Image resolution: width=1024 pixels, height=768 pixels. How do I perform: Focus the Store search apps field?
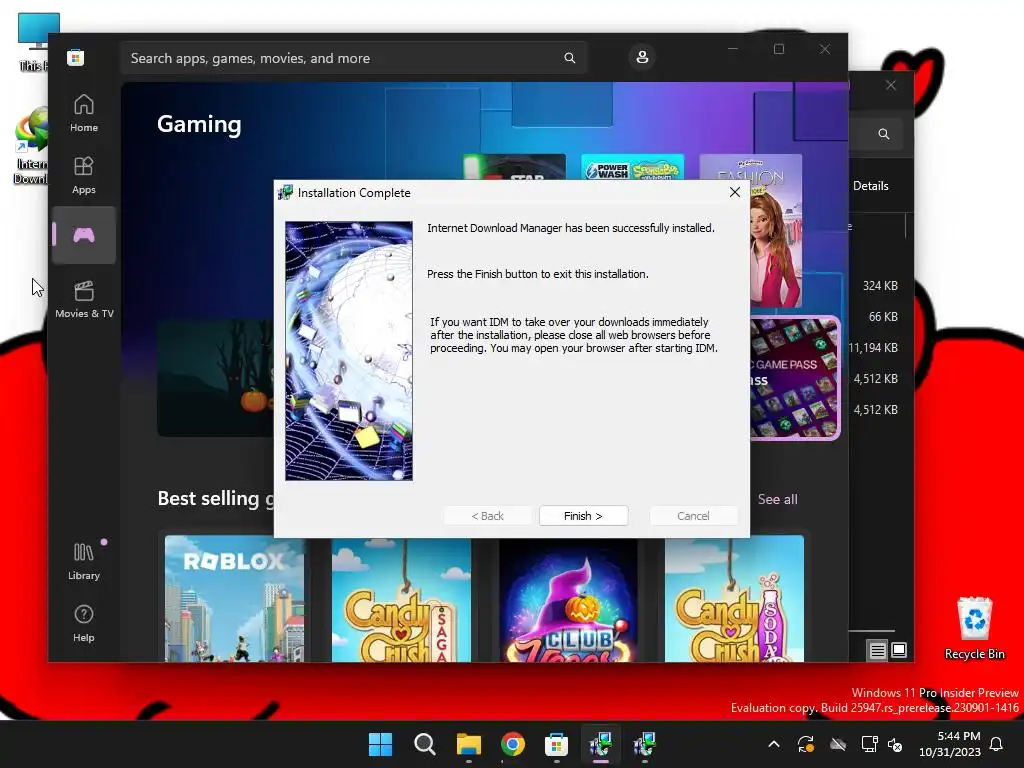(x=353, y=58)
